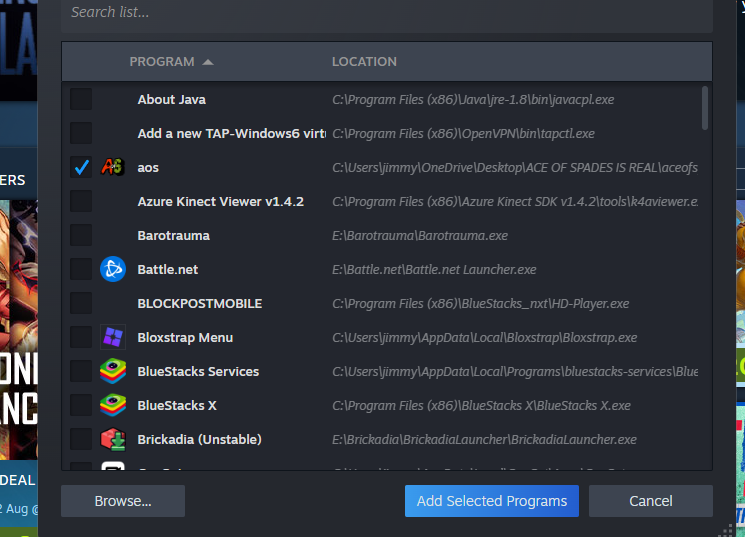
Task: Select the Azure Kinect Viewer v1.4.2 row
Action: (x=384, y=201)
